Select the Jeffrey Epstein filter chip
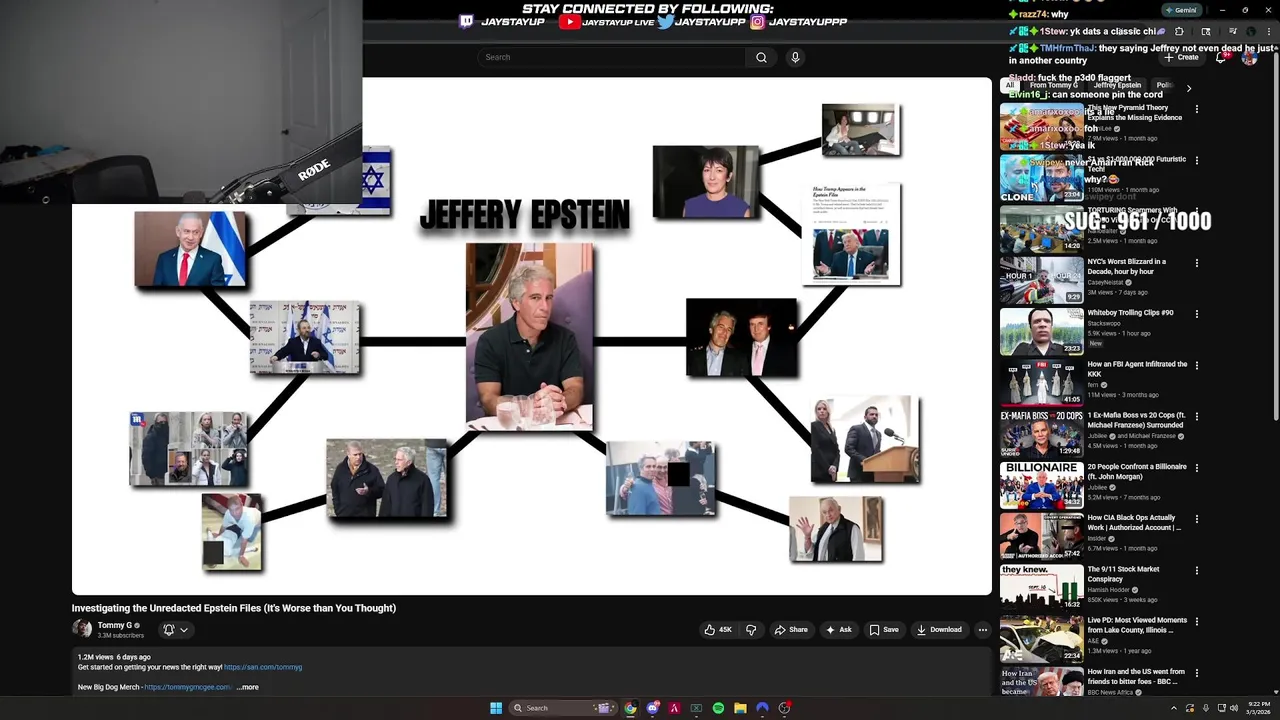1280x720 pixels. click(1117, 86)
